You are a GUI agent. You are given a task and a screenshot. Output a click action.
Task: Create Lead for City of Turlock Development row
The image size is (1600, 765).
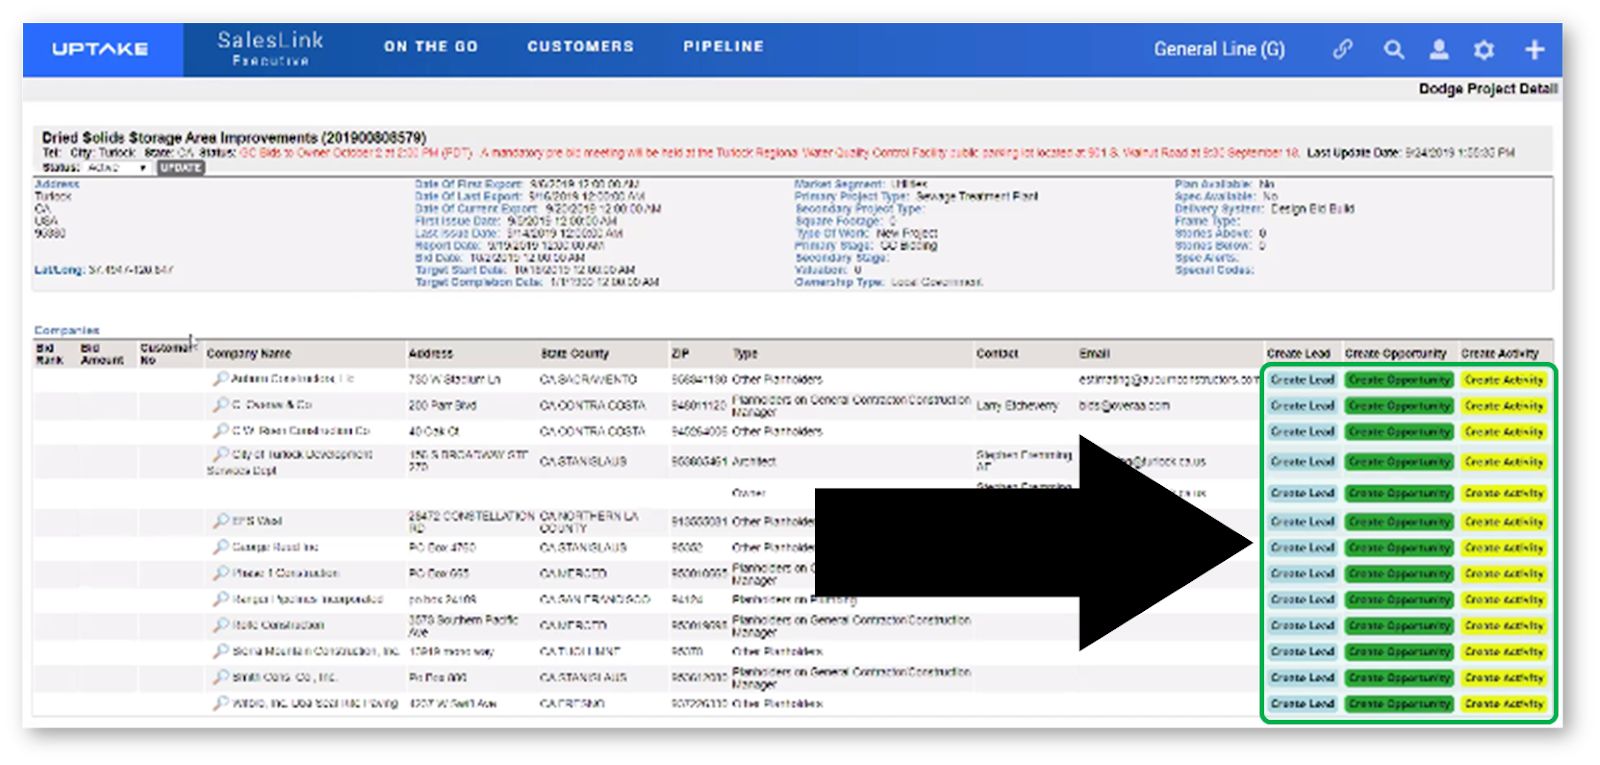point(1302,462)
